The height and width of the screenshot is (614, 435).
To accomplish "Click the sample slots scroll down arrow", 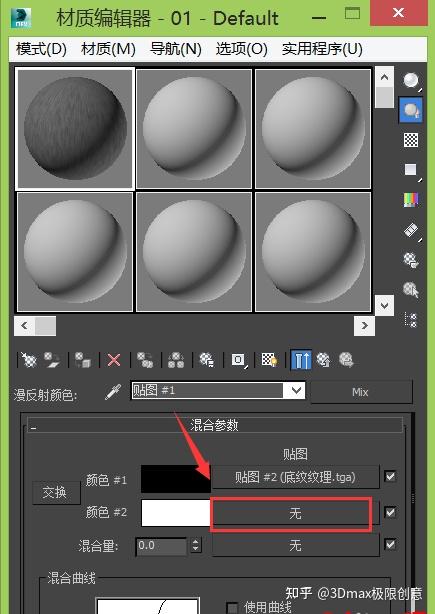I will (x=384, y=305).
